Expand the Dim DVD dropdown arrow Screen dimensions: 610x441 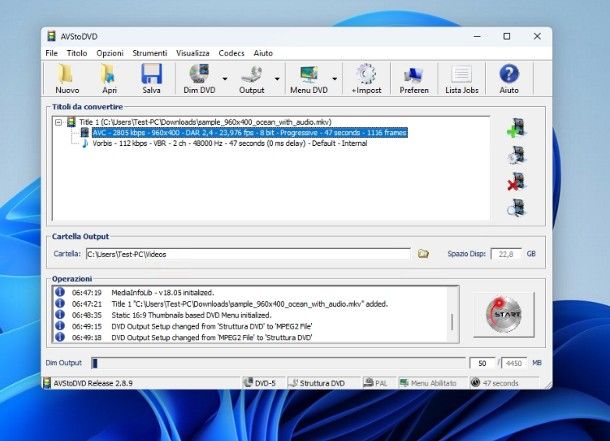click(224, 78)
